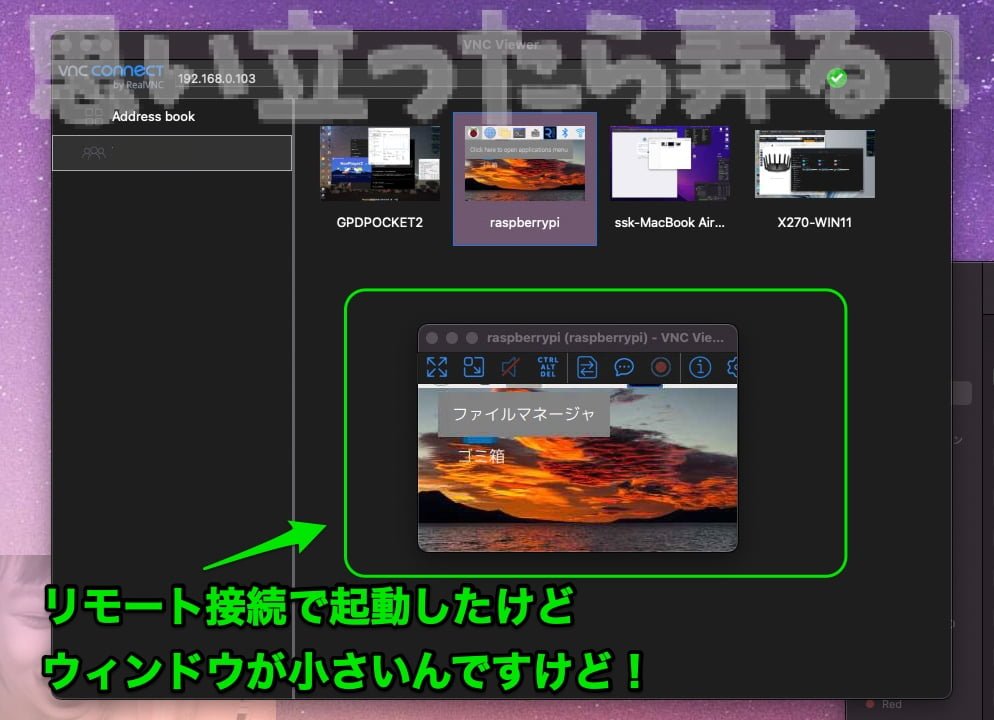Screen dimensions: 994x720
Task: Click the ファイルマネージャ tooltip label
Action: (x=523, y=414)
